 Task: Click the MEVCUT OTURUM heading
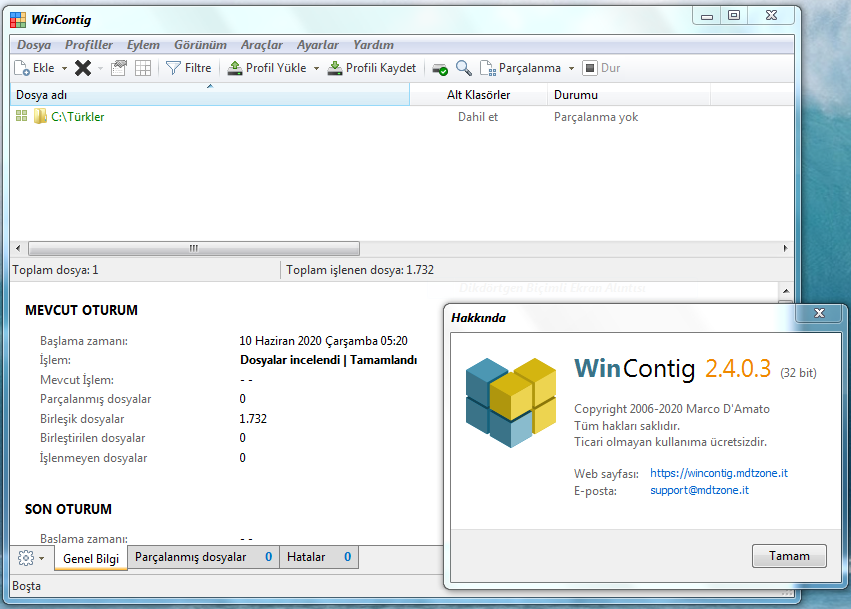click(81, 310)
